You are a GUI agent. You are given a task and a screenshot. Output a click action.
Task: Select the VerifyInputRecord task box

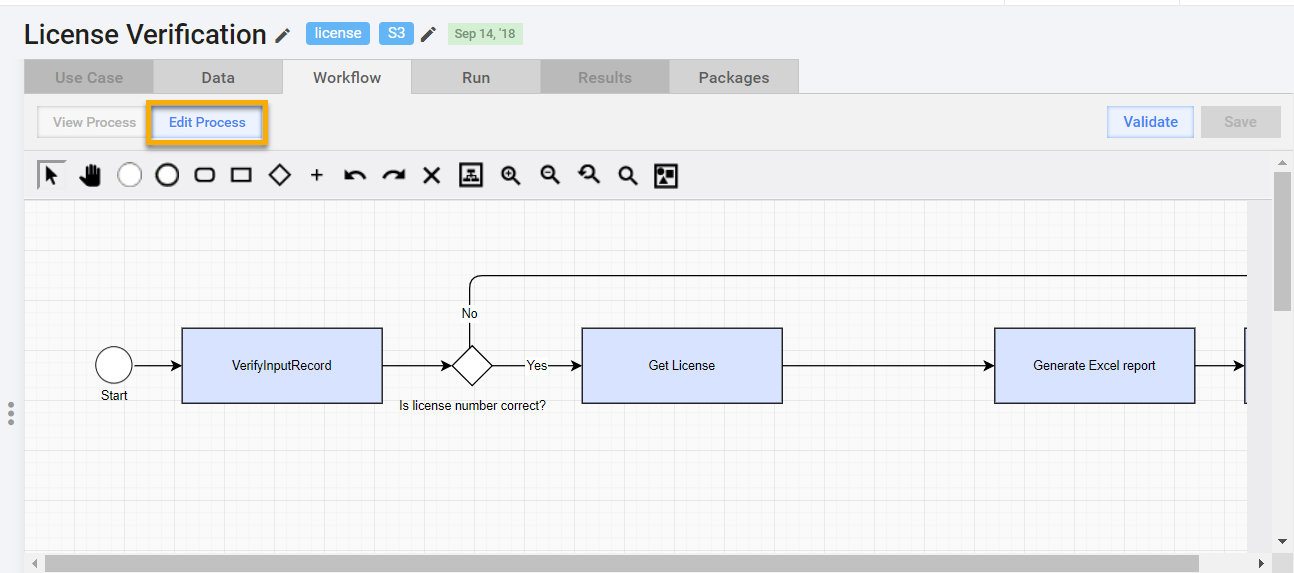[282, 365]
